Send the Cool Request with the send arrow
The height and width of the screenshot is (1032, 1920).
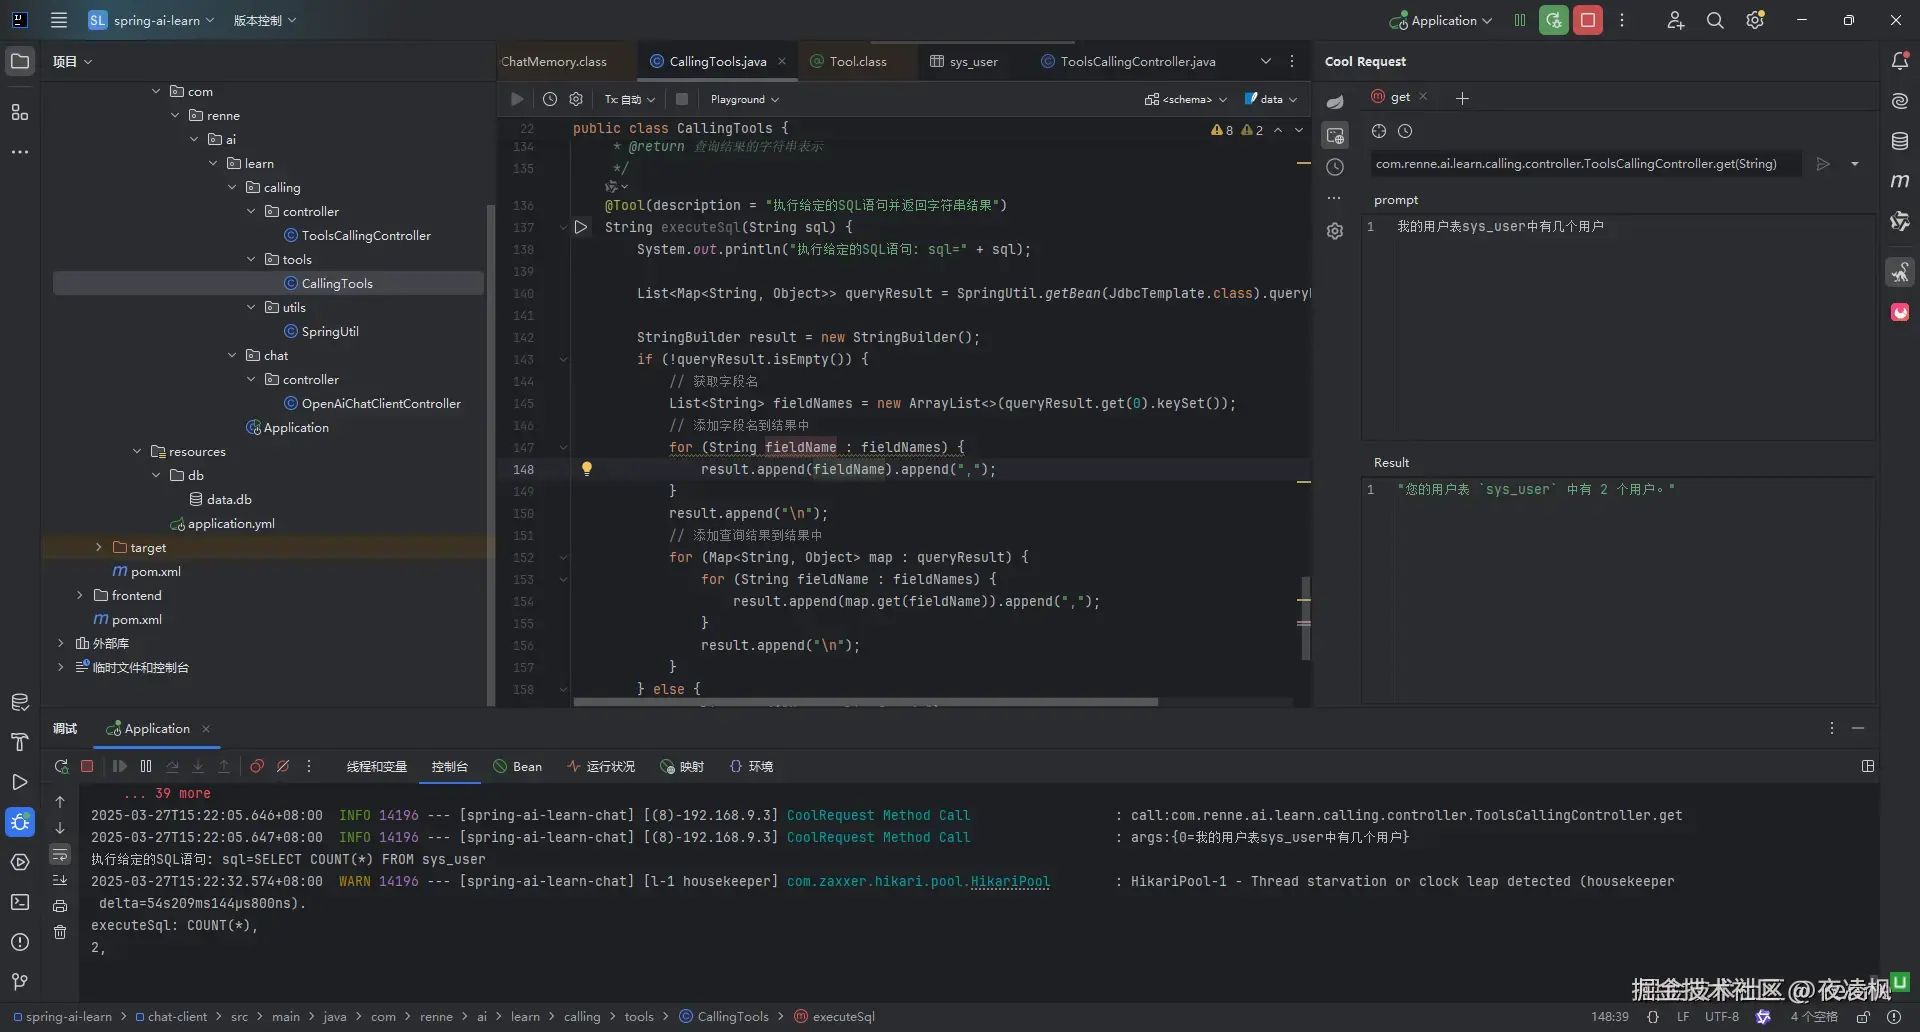pos(1823,164)
